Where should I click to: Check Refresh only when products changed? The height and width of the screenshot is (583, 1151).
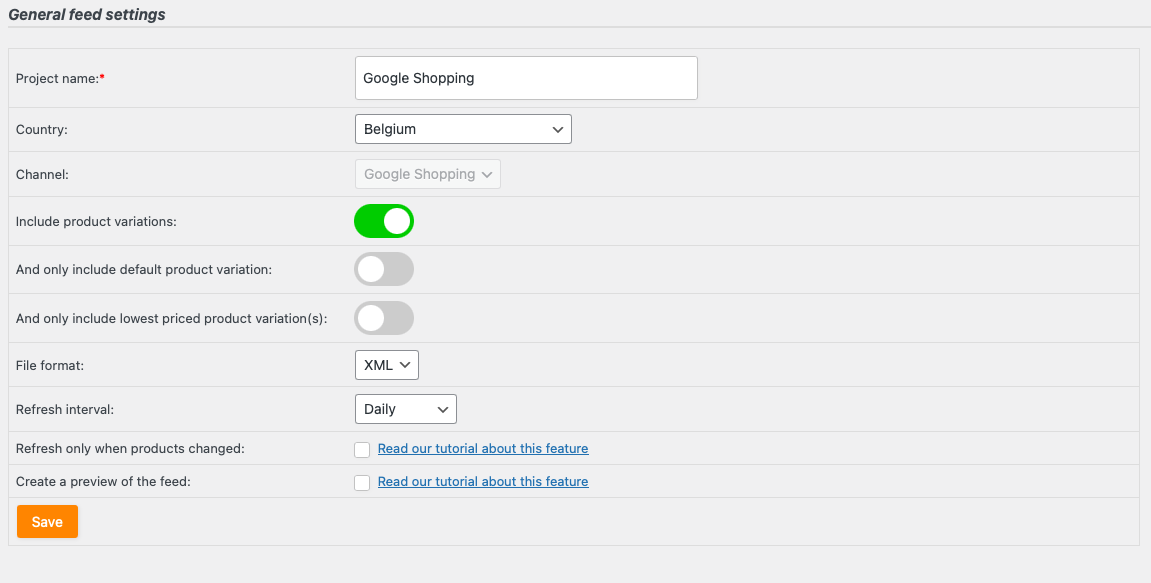[x=362, y=450]
